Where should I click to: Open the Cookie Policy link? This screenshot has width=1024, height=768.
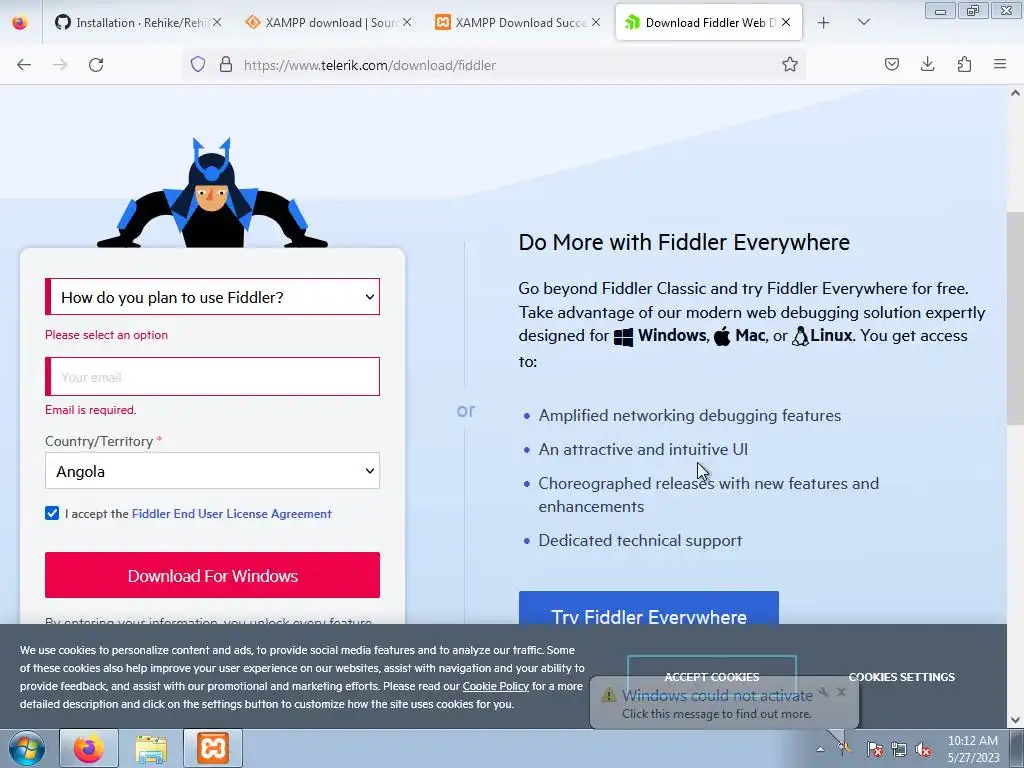click(x=496, y=686)
